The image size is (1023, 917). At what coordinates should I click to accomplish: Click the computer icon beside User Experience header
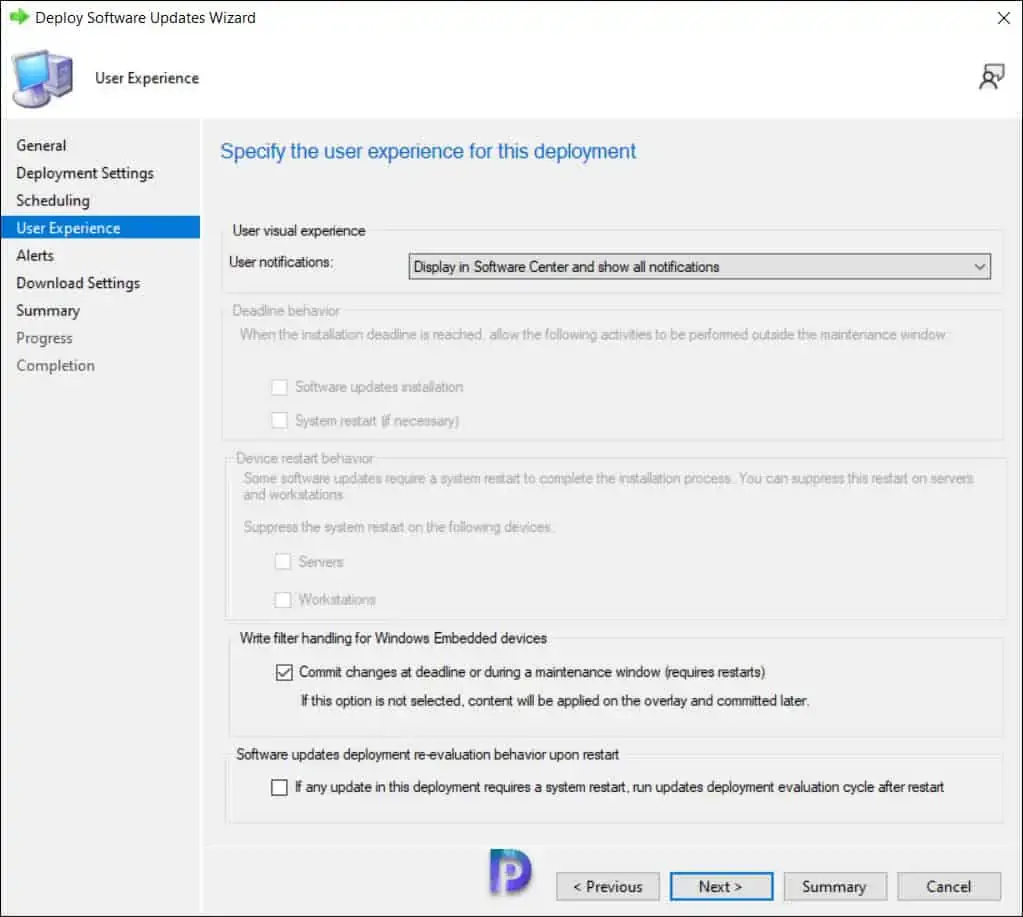(43, 78)
